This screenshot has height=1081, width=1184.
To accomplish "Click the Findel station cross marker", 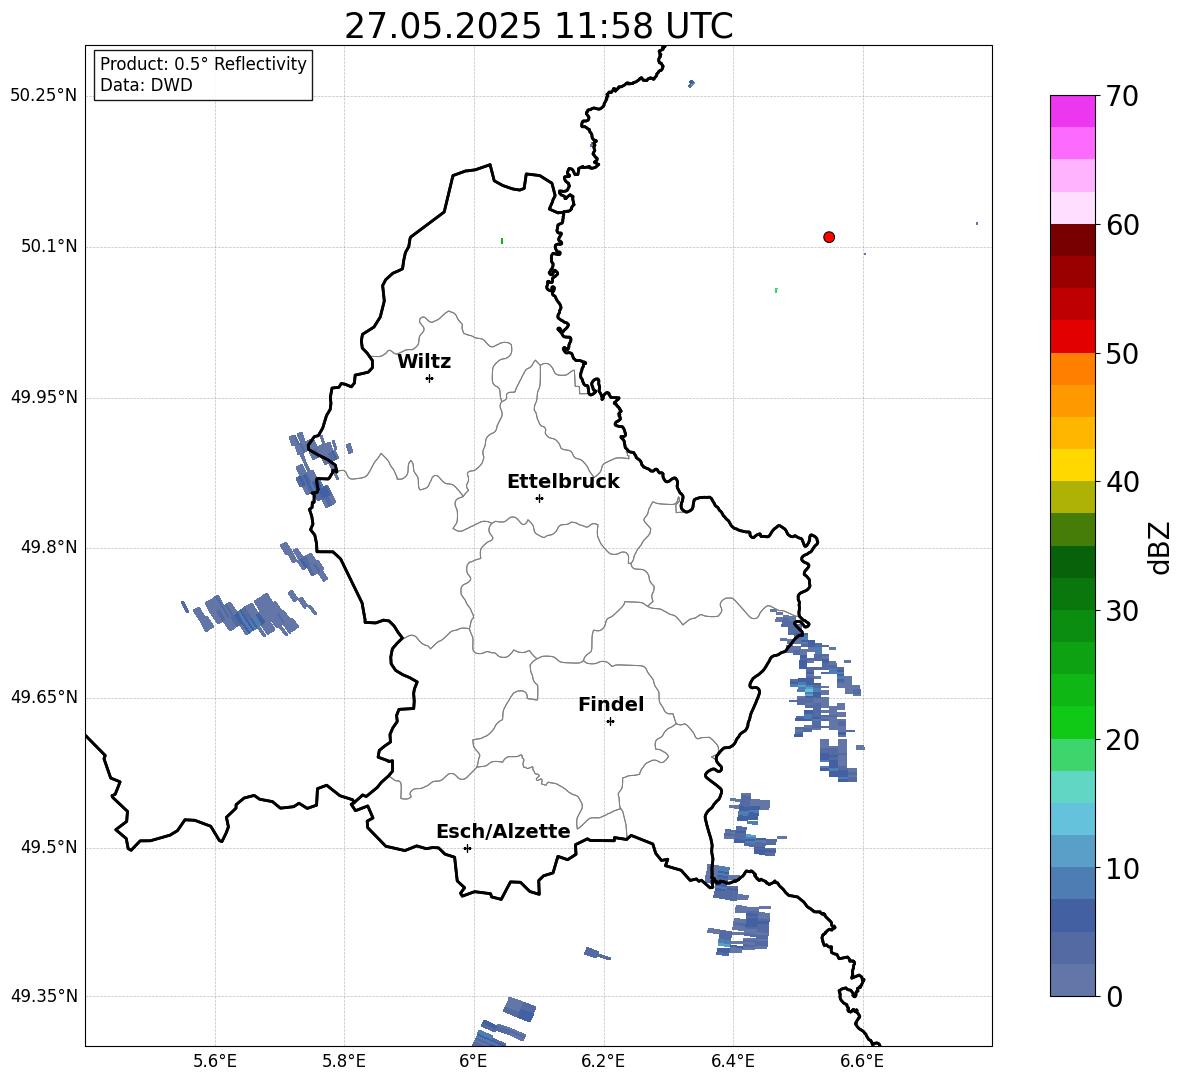I will point(610,722).
